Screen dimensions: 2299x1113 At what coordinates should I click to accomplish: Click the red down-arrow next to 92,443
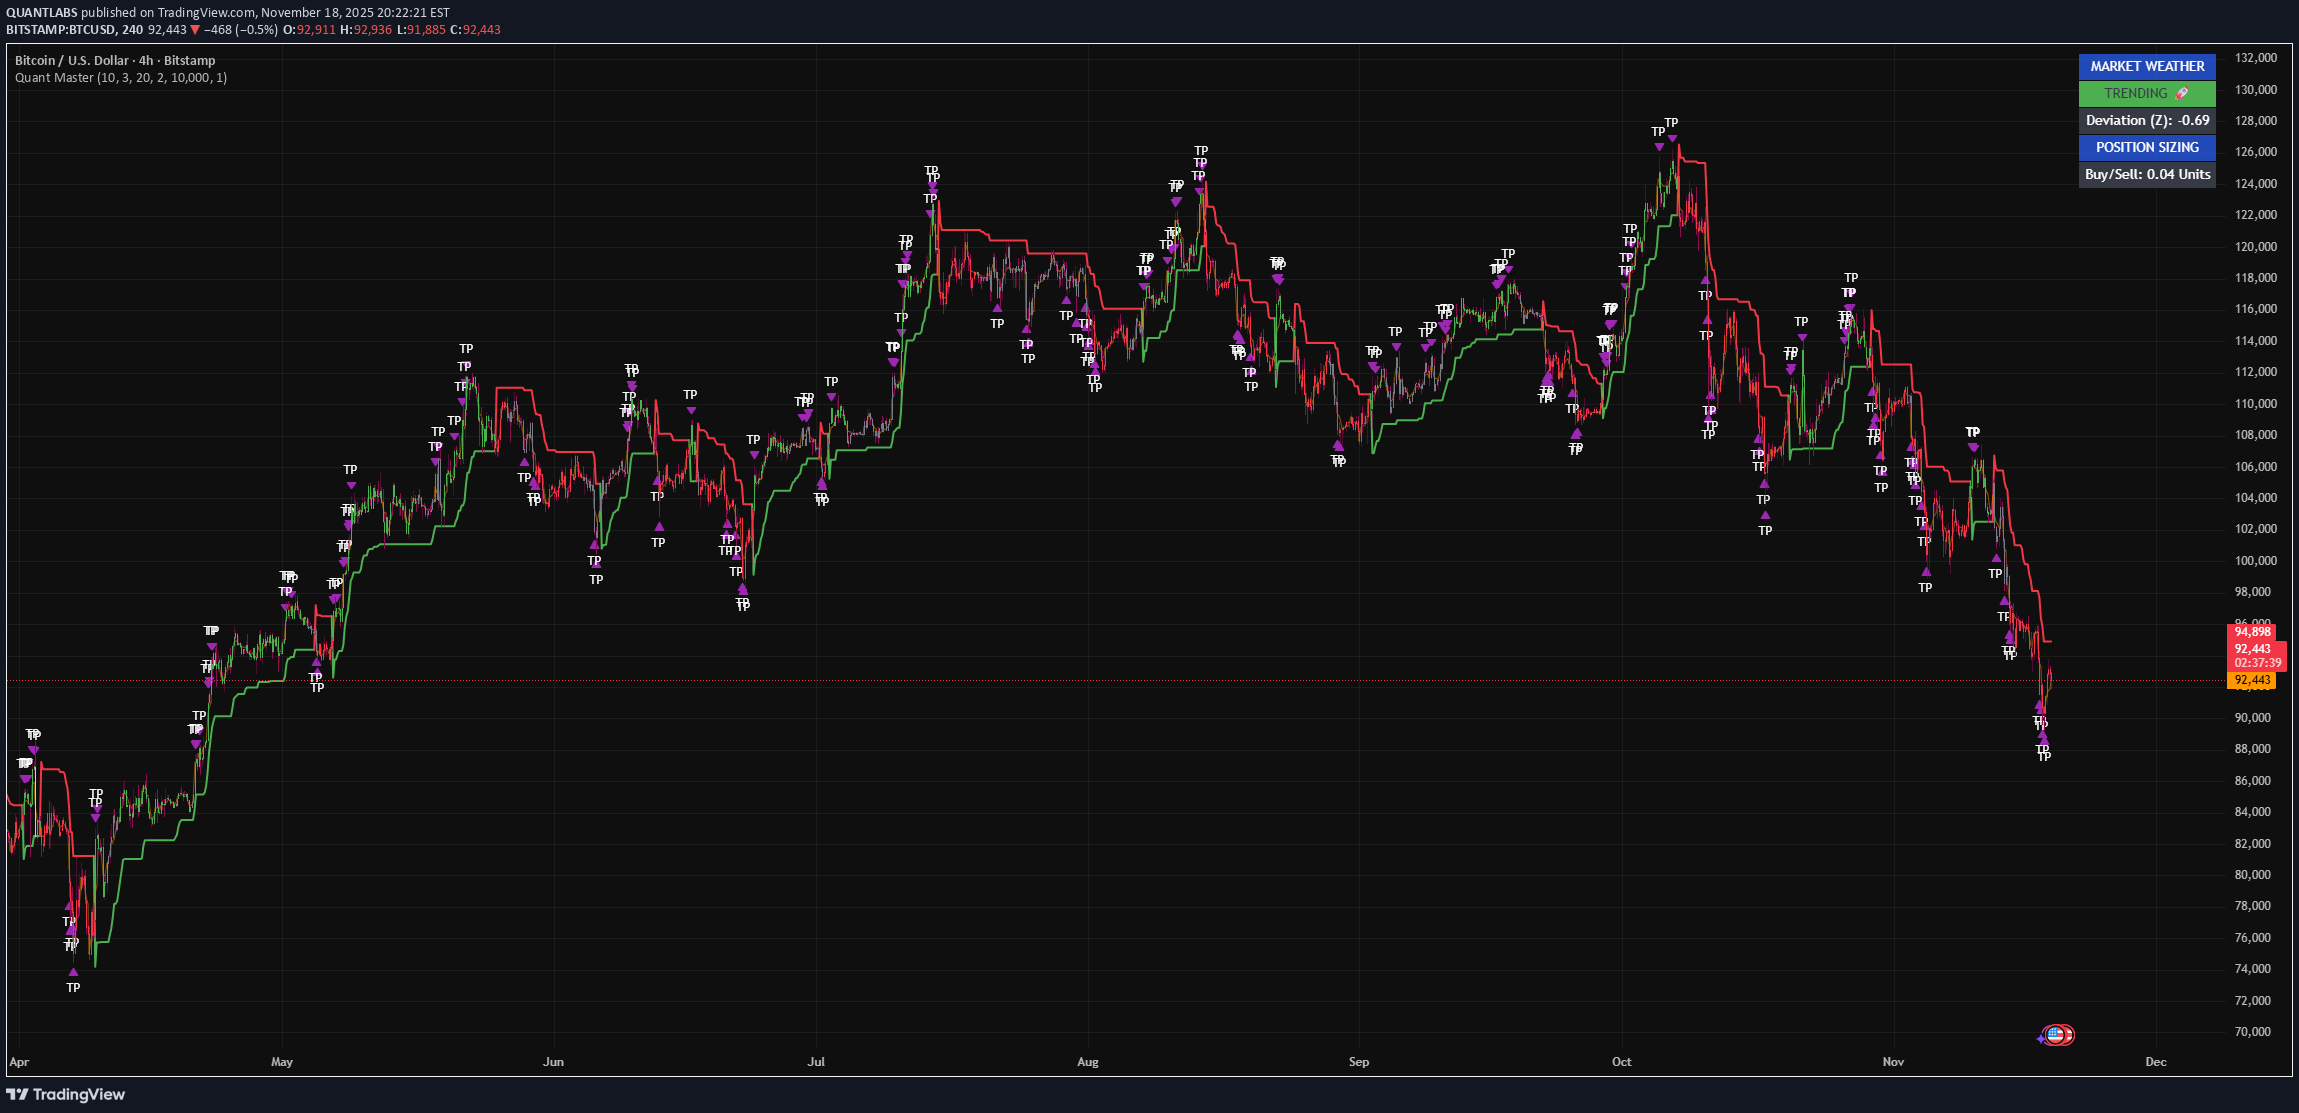195,30
